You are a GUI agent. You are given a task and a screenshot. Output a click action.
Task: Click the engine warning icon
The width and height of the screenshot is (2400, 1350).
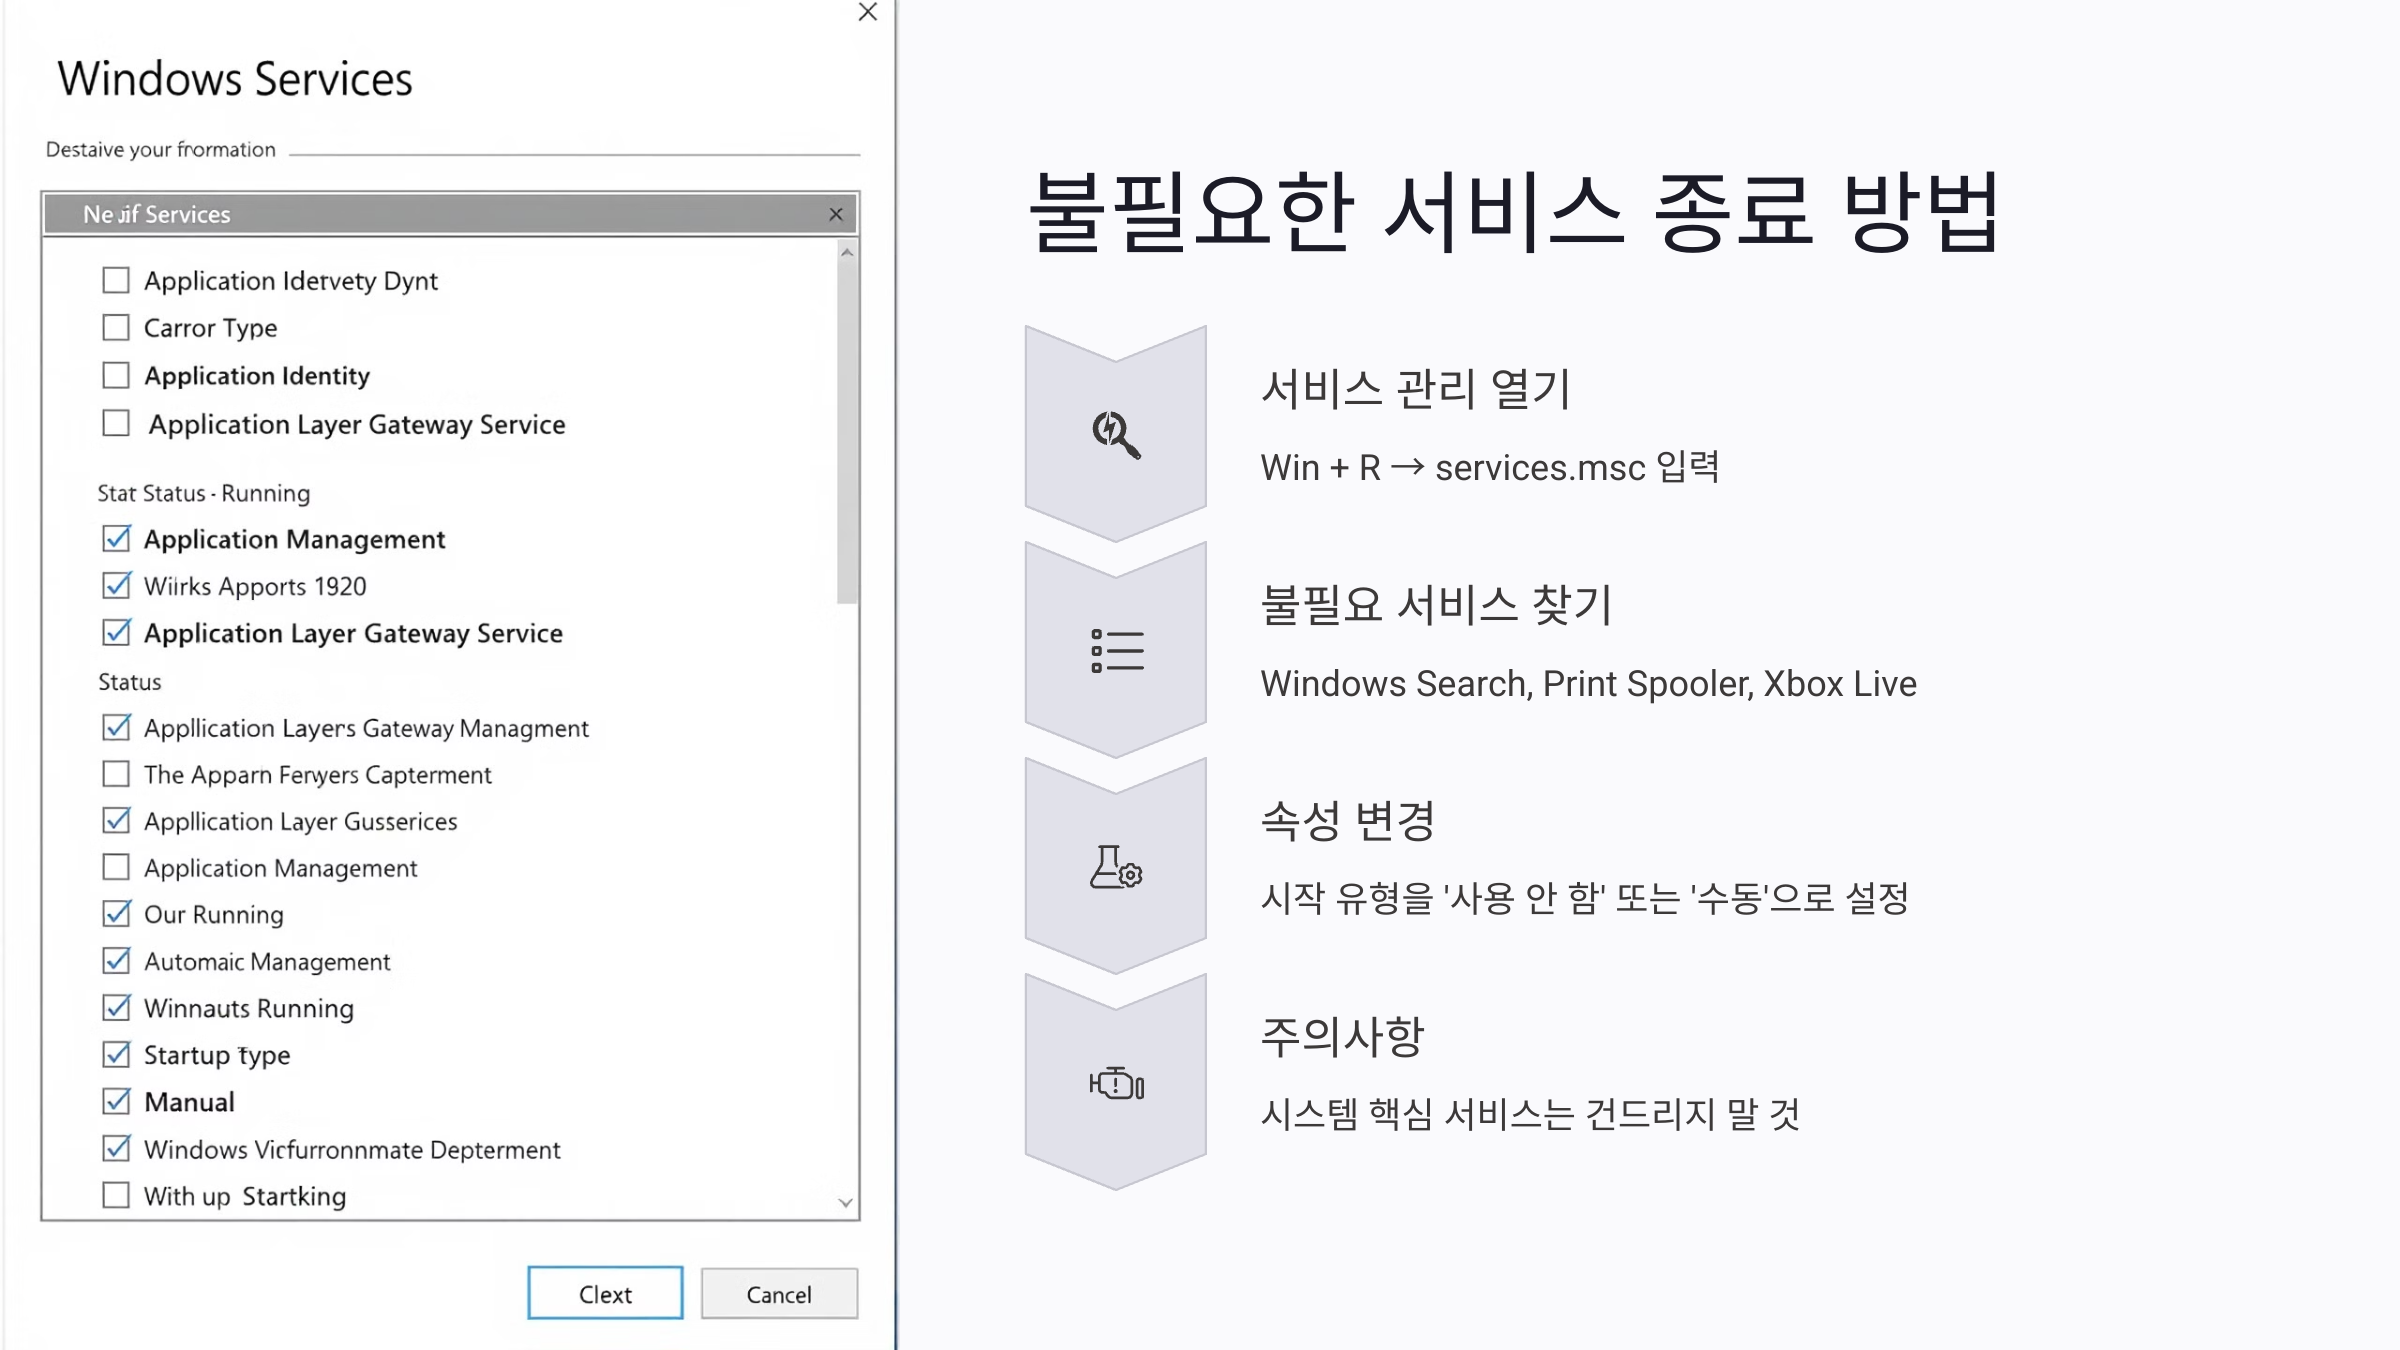click(x=1116, y=1084)
